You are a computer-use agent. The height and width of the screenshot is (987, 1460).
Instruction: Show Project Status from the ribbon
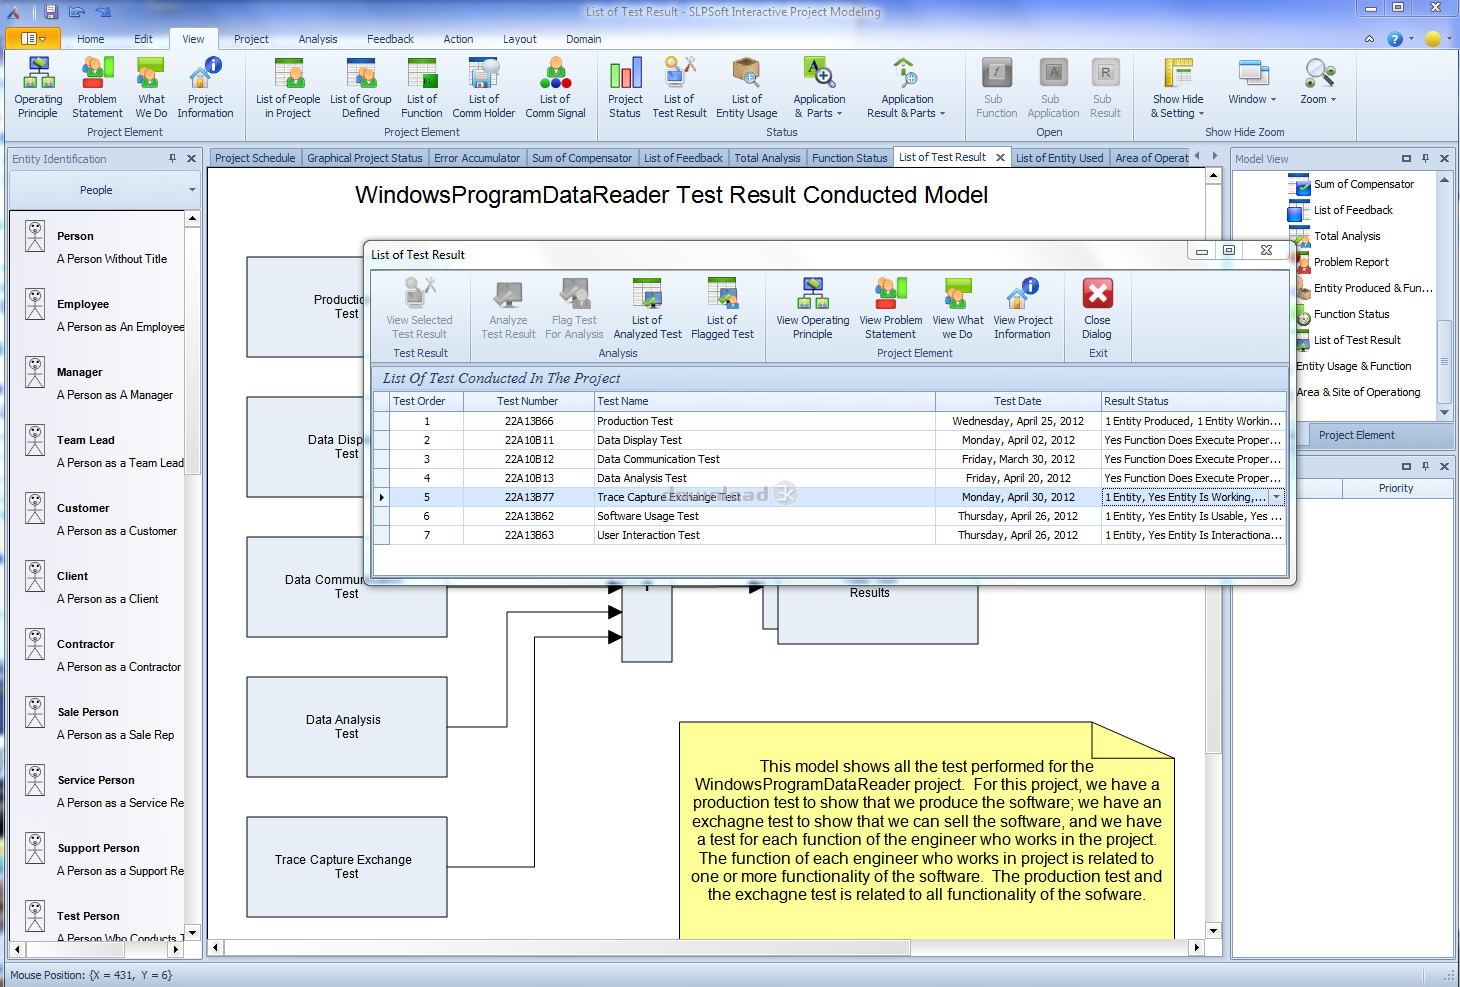coord(625,88)
